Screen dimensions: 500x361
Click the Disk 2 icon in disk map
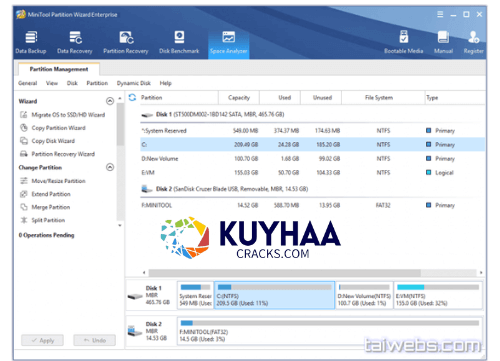pyautogui.click(x=135, y=331)
